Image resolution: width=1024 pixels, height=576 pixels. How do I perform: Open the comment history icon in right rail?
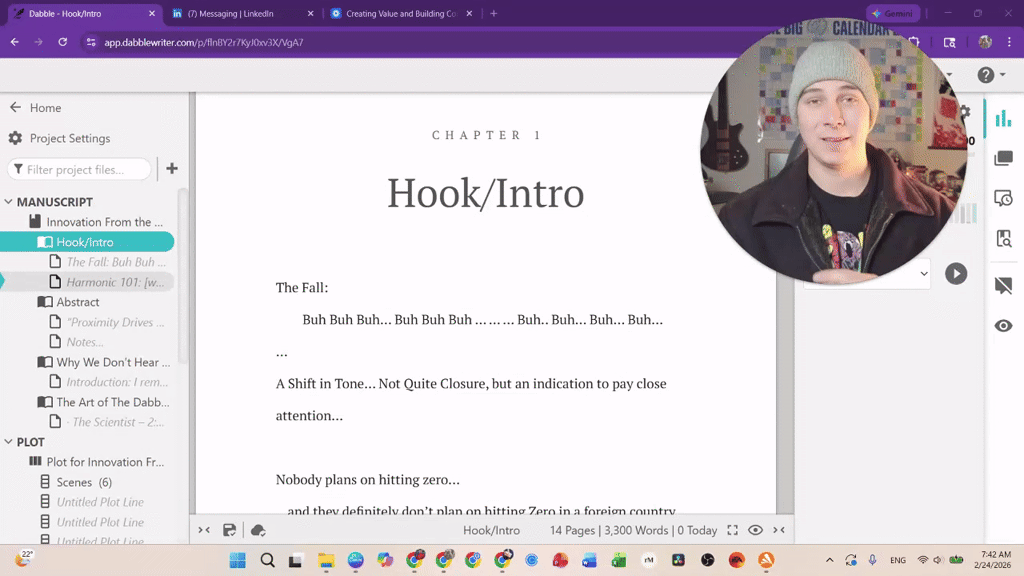(x=1003, y=198)
